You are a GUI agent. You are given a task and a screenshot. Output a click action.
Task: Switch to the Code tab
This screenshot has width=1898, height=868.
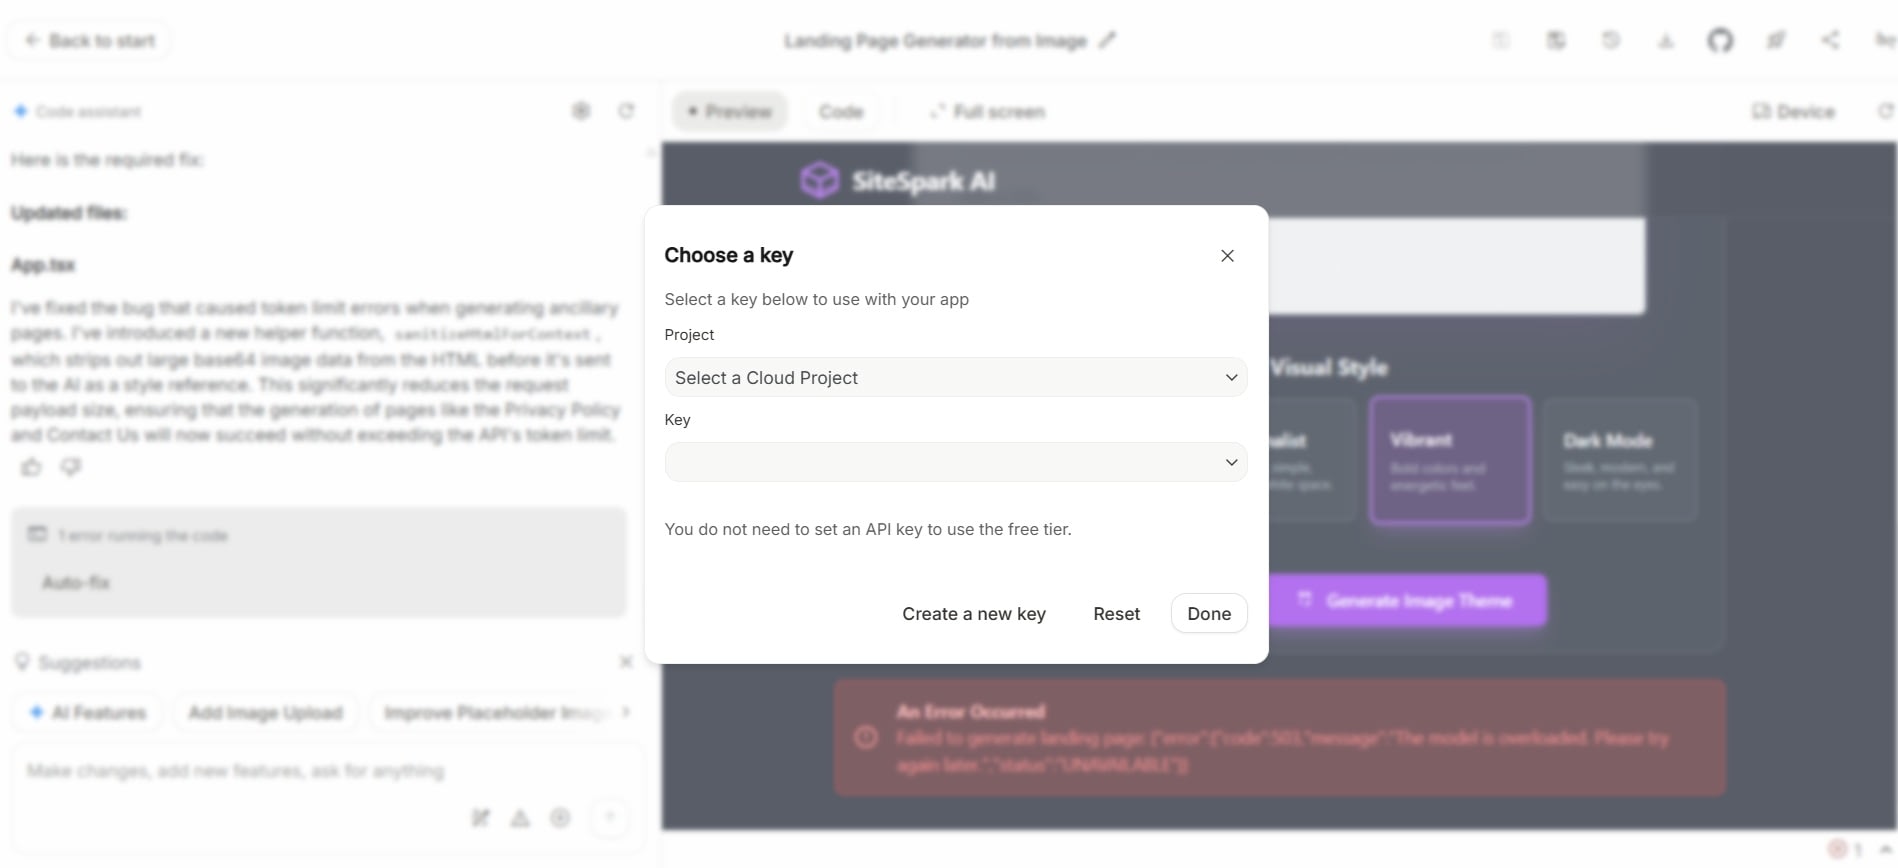(840, 111)
